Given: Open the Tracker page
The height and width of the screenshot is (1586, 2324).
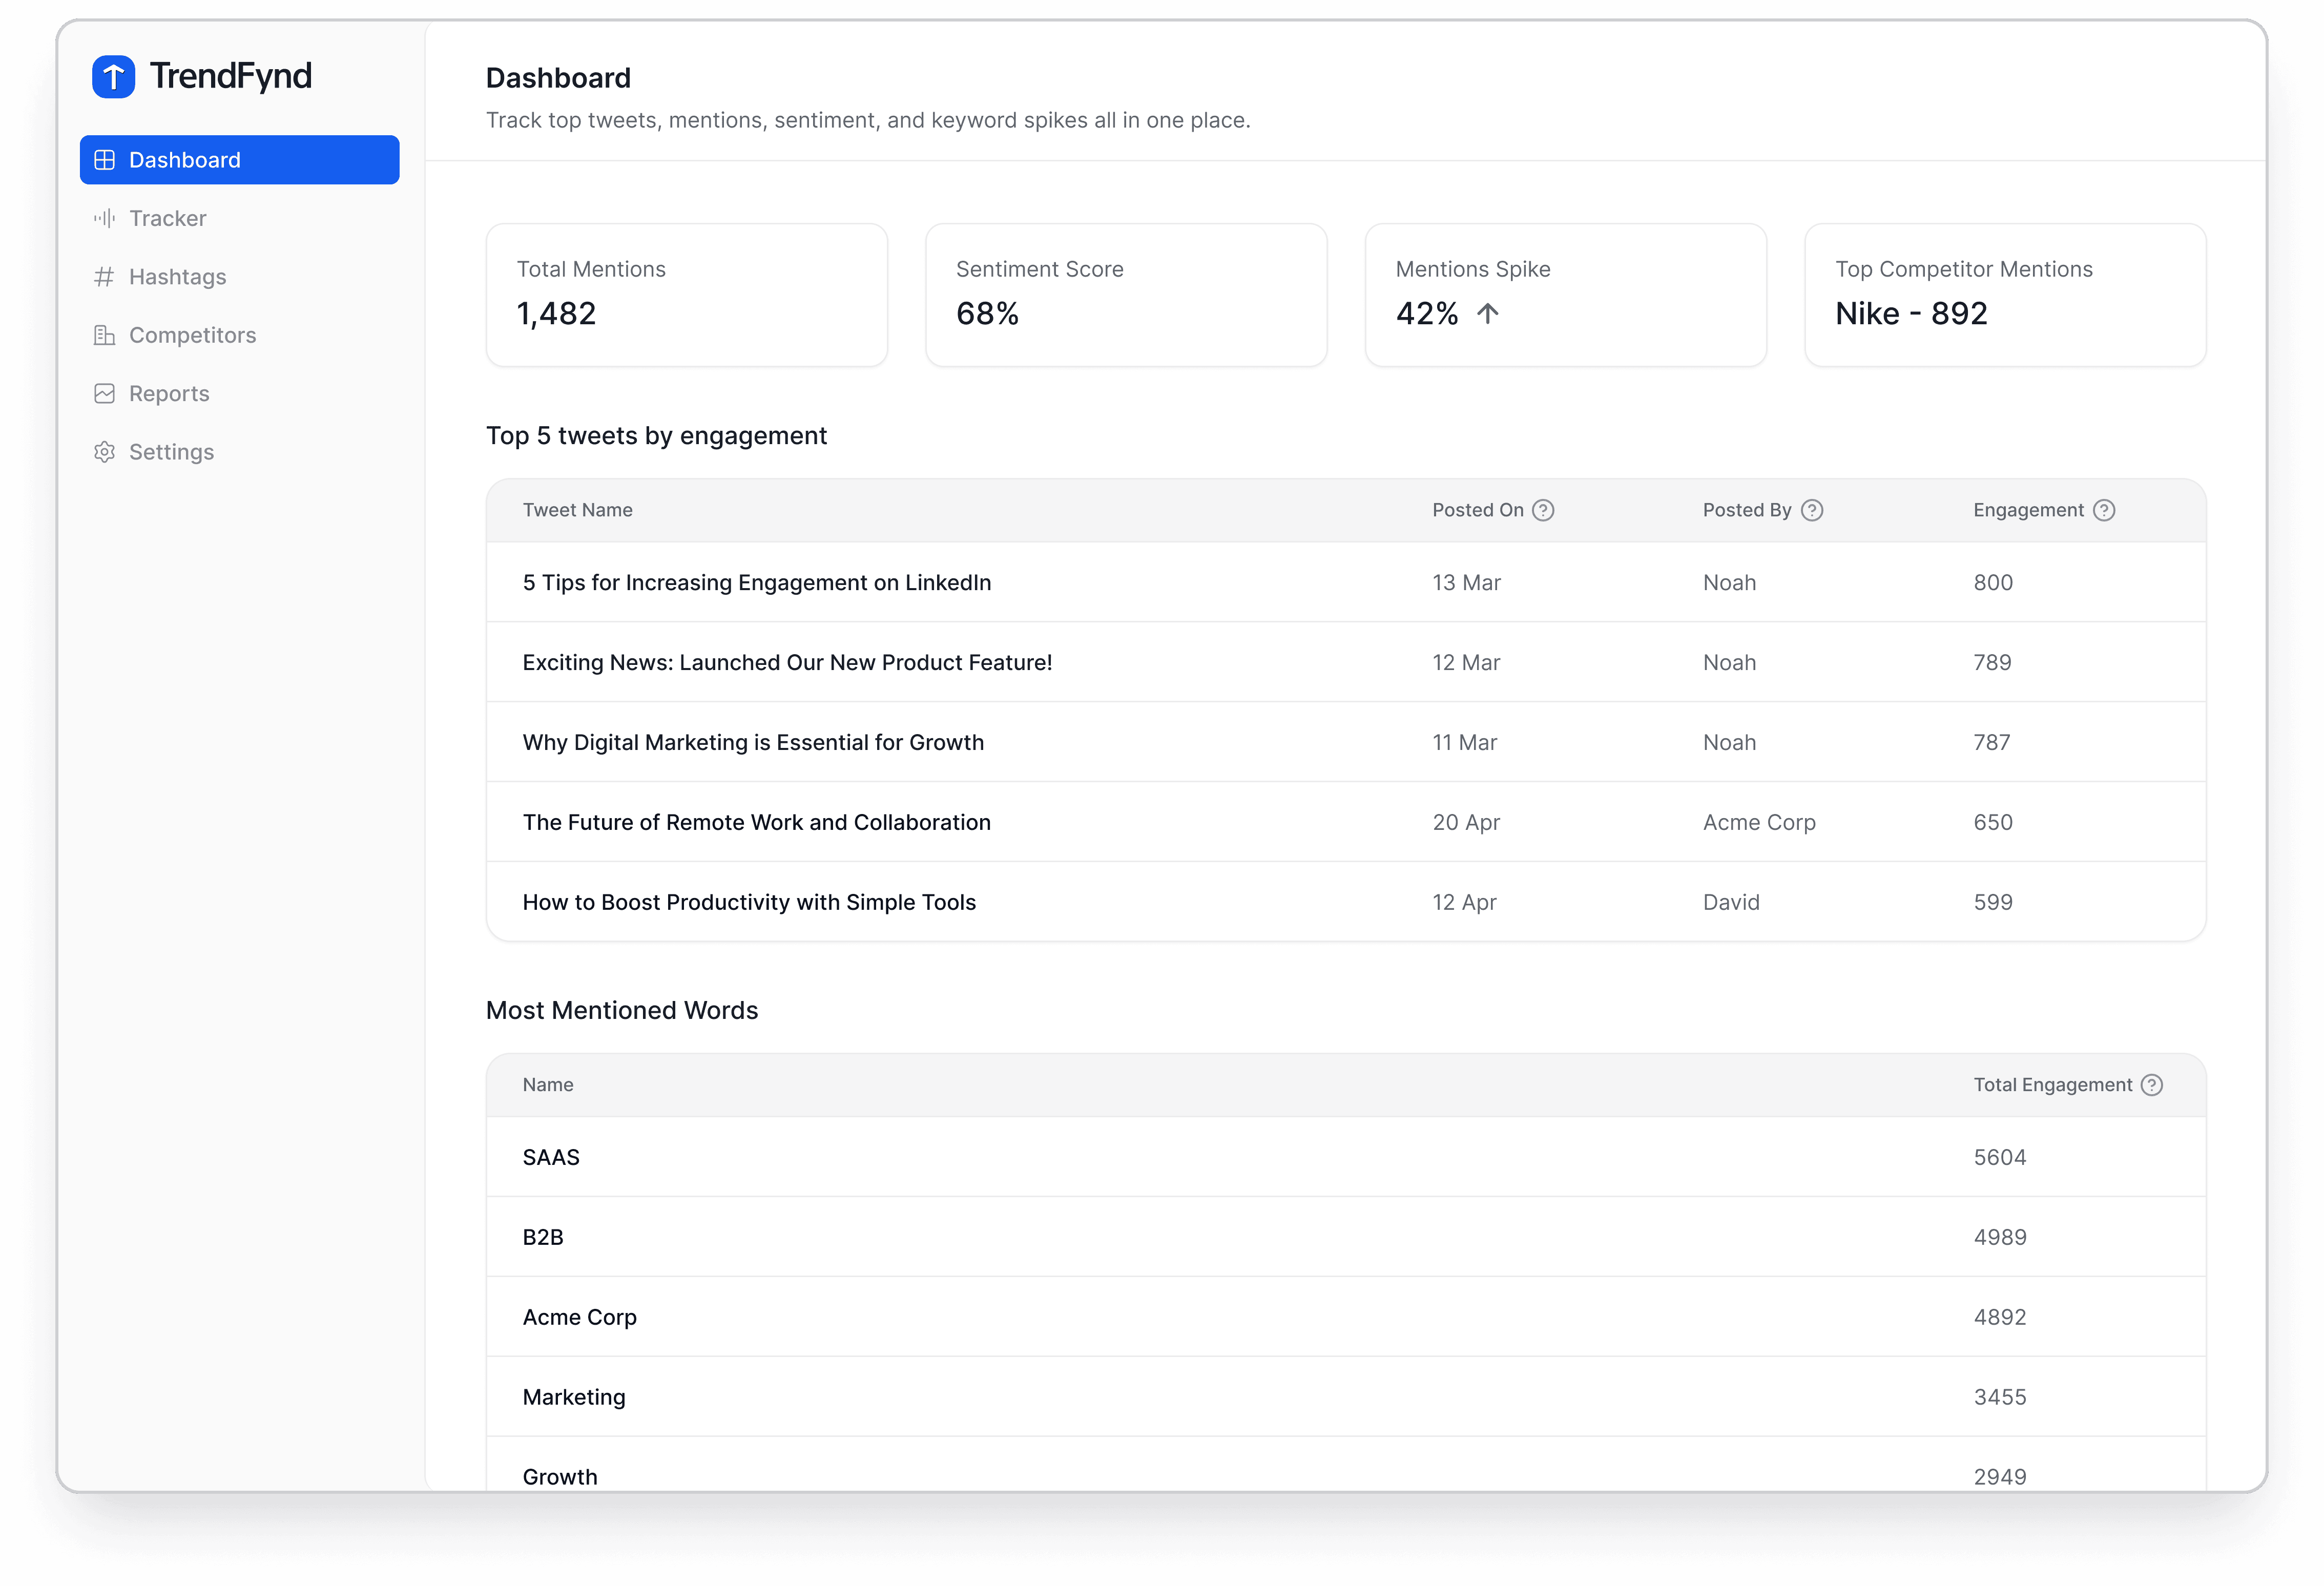Looking at the screenshot, I should 239,218.
